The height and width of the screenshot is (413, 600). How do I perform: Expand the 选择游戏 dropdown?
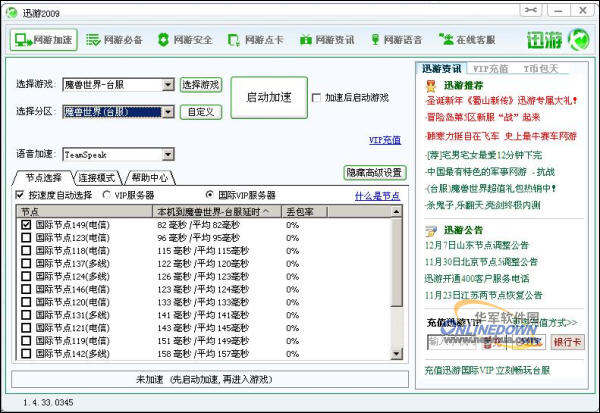[x=168, y=86]
